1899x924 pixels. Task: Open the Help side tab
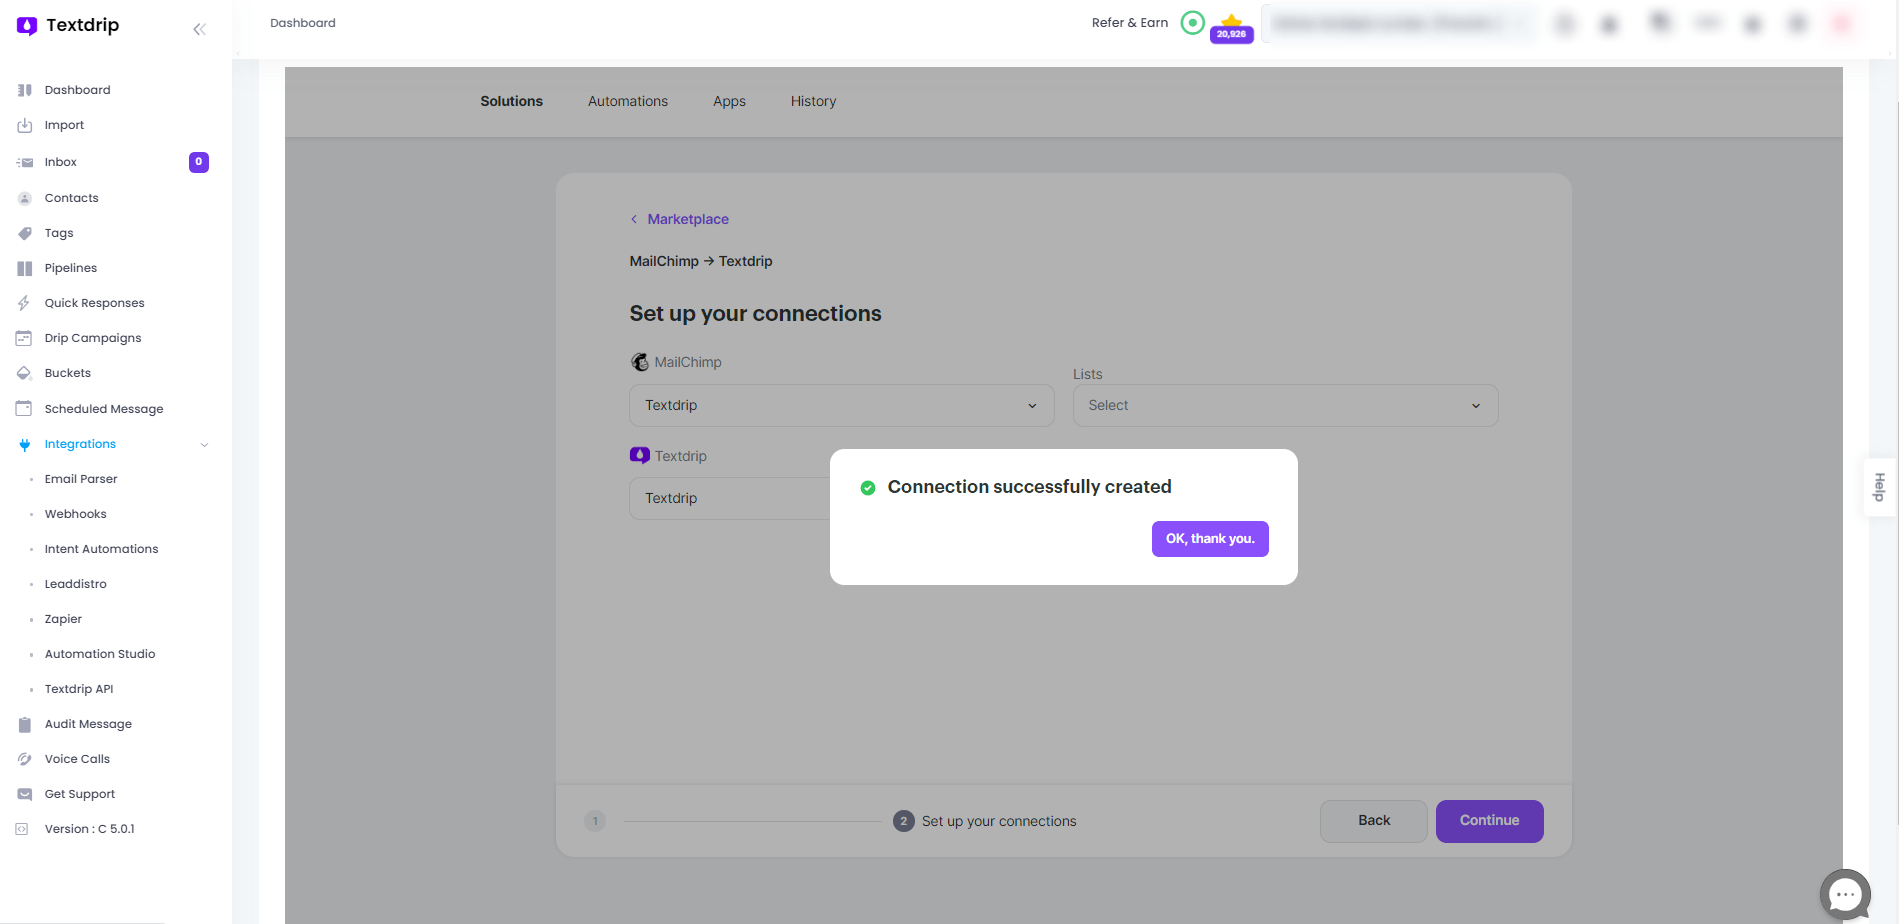[1879, 487]
